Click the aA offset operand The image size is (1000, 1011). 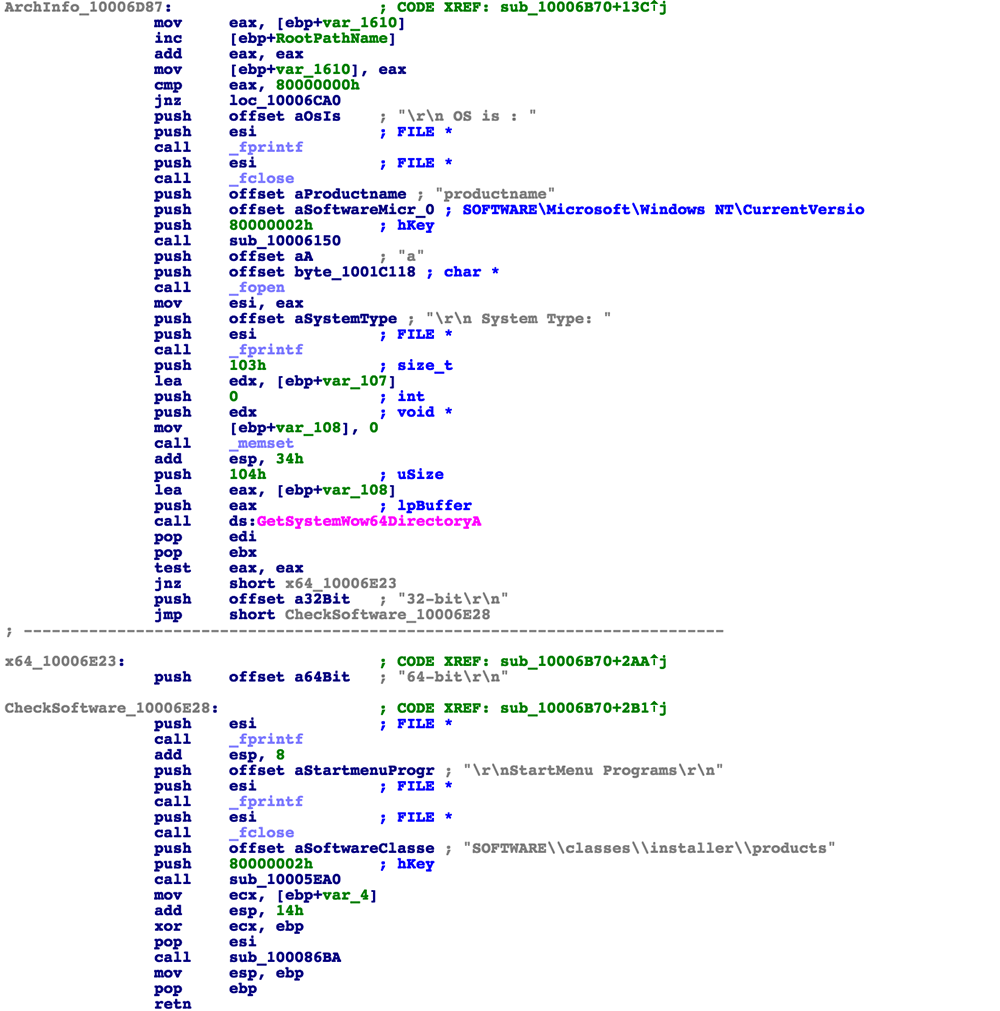tap(304, 257)
